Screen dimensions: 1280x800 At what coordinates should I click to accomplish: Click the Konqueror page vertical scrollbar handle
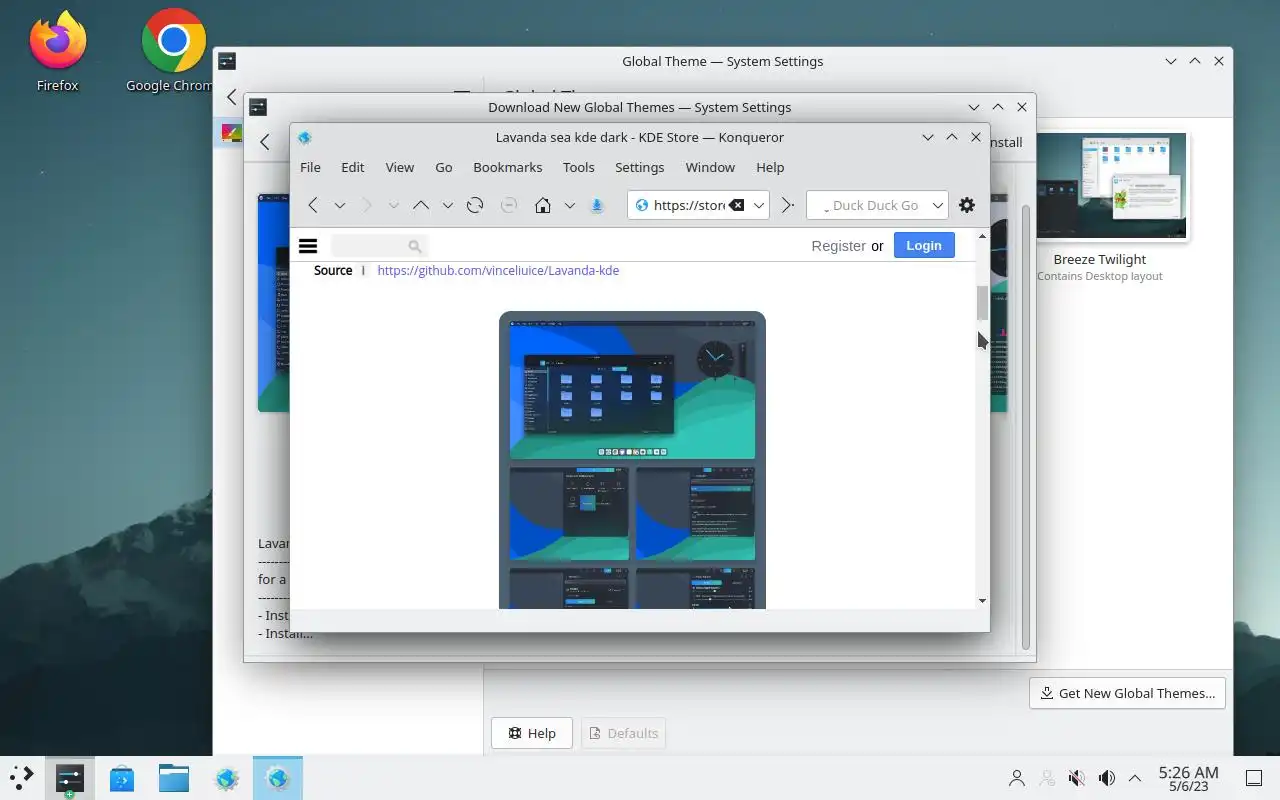(x=982, y=303)
